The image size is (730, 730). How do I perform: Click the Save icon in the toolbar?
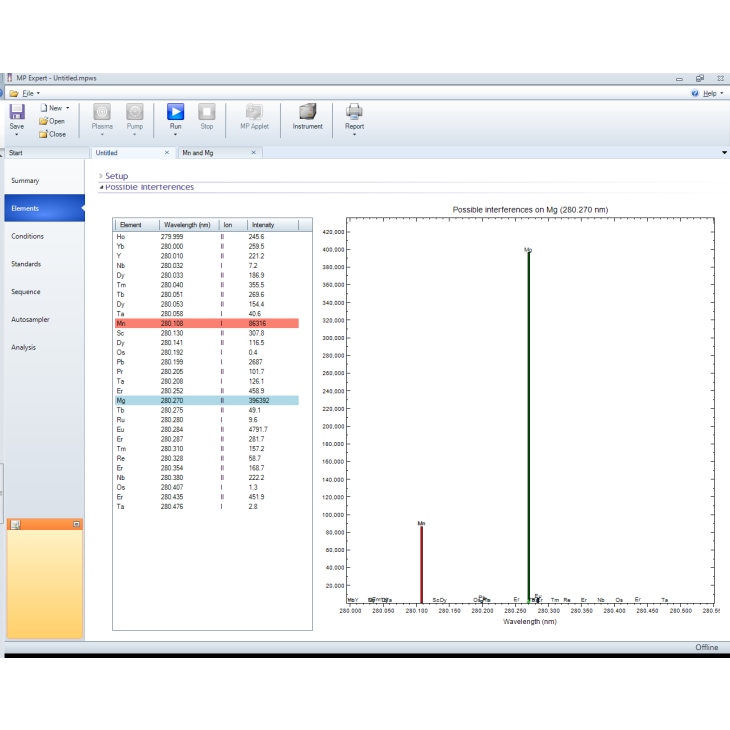[17, 111]
